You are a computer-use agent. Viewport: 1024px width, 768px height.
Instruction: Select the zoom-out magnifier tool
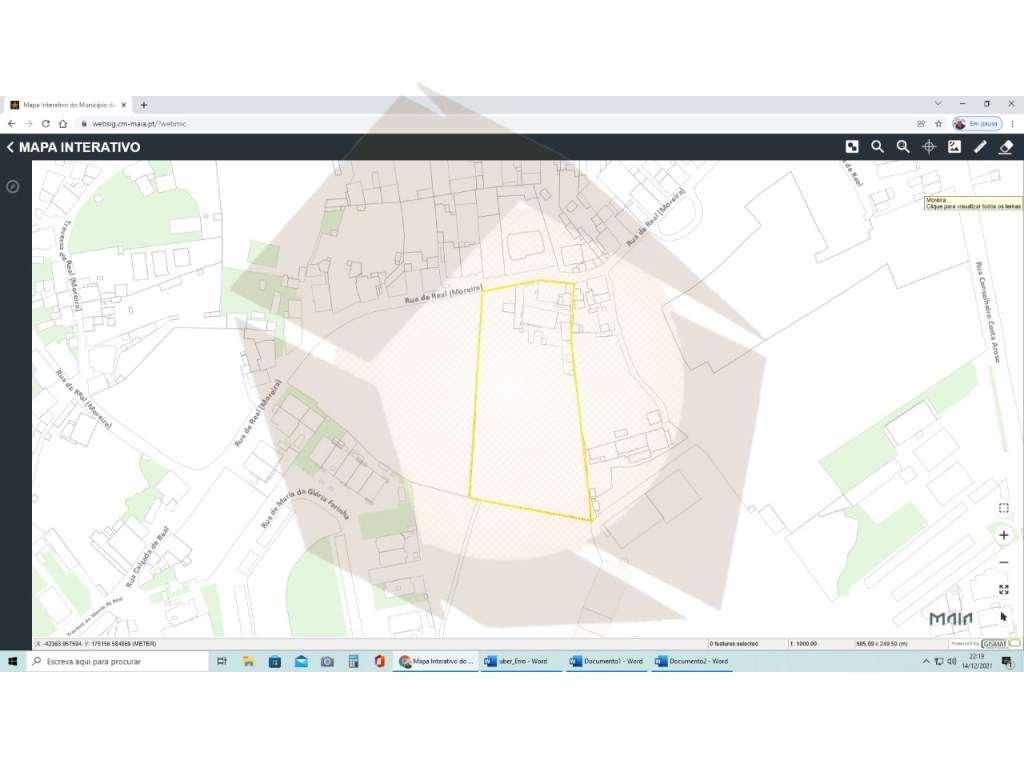coord(903,147)
